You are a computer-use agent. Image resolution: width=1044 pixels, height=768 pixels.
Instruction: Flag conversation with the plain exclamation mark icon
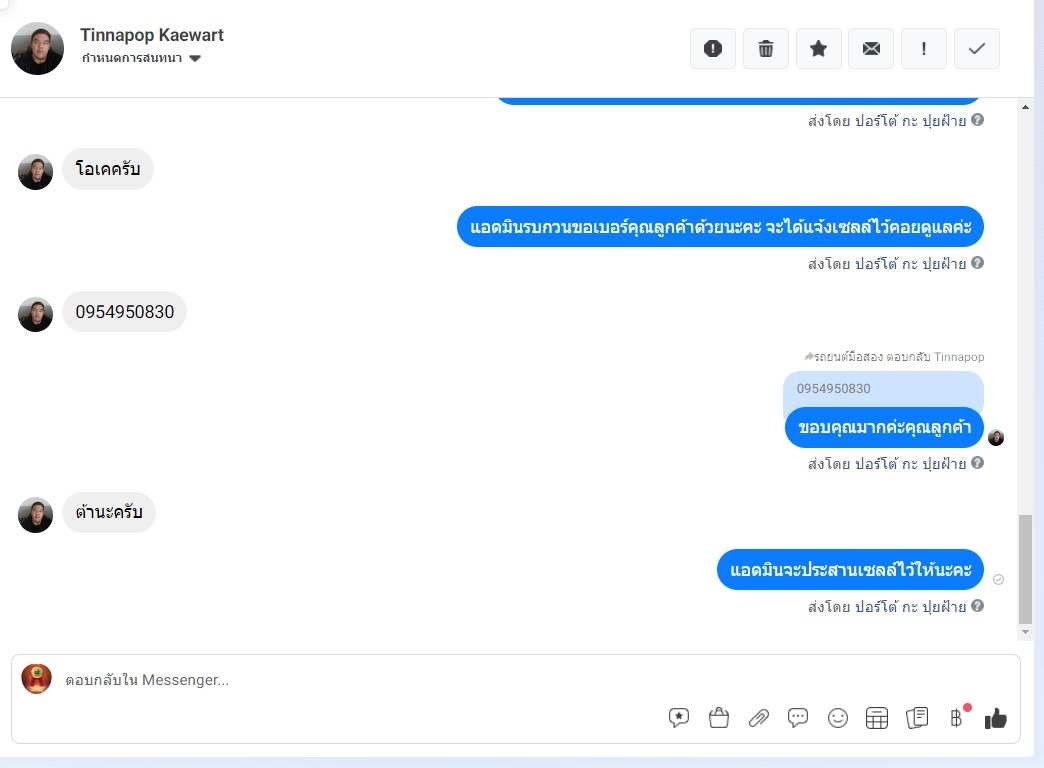pos(923,49)
